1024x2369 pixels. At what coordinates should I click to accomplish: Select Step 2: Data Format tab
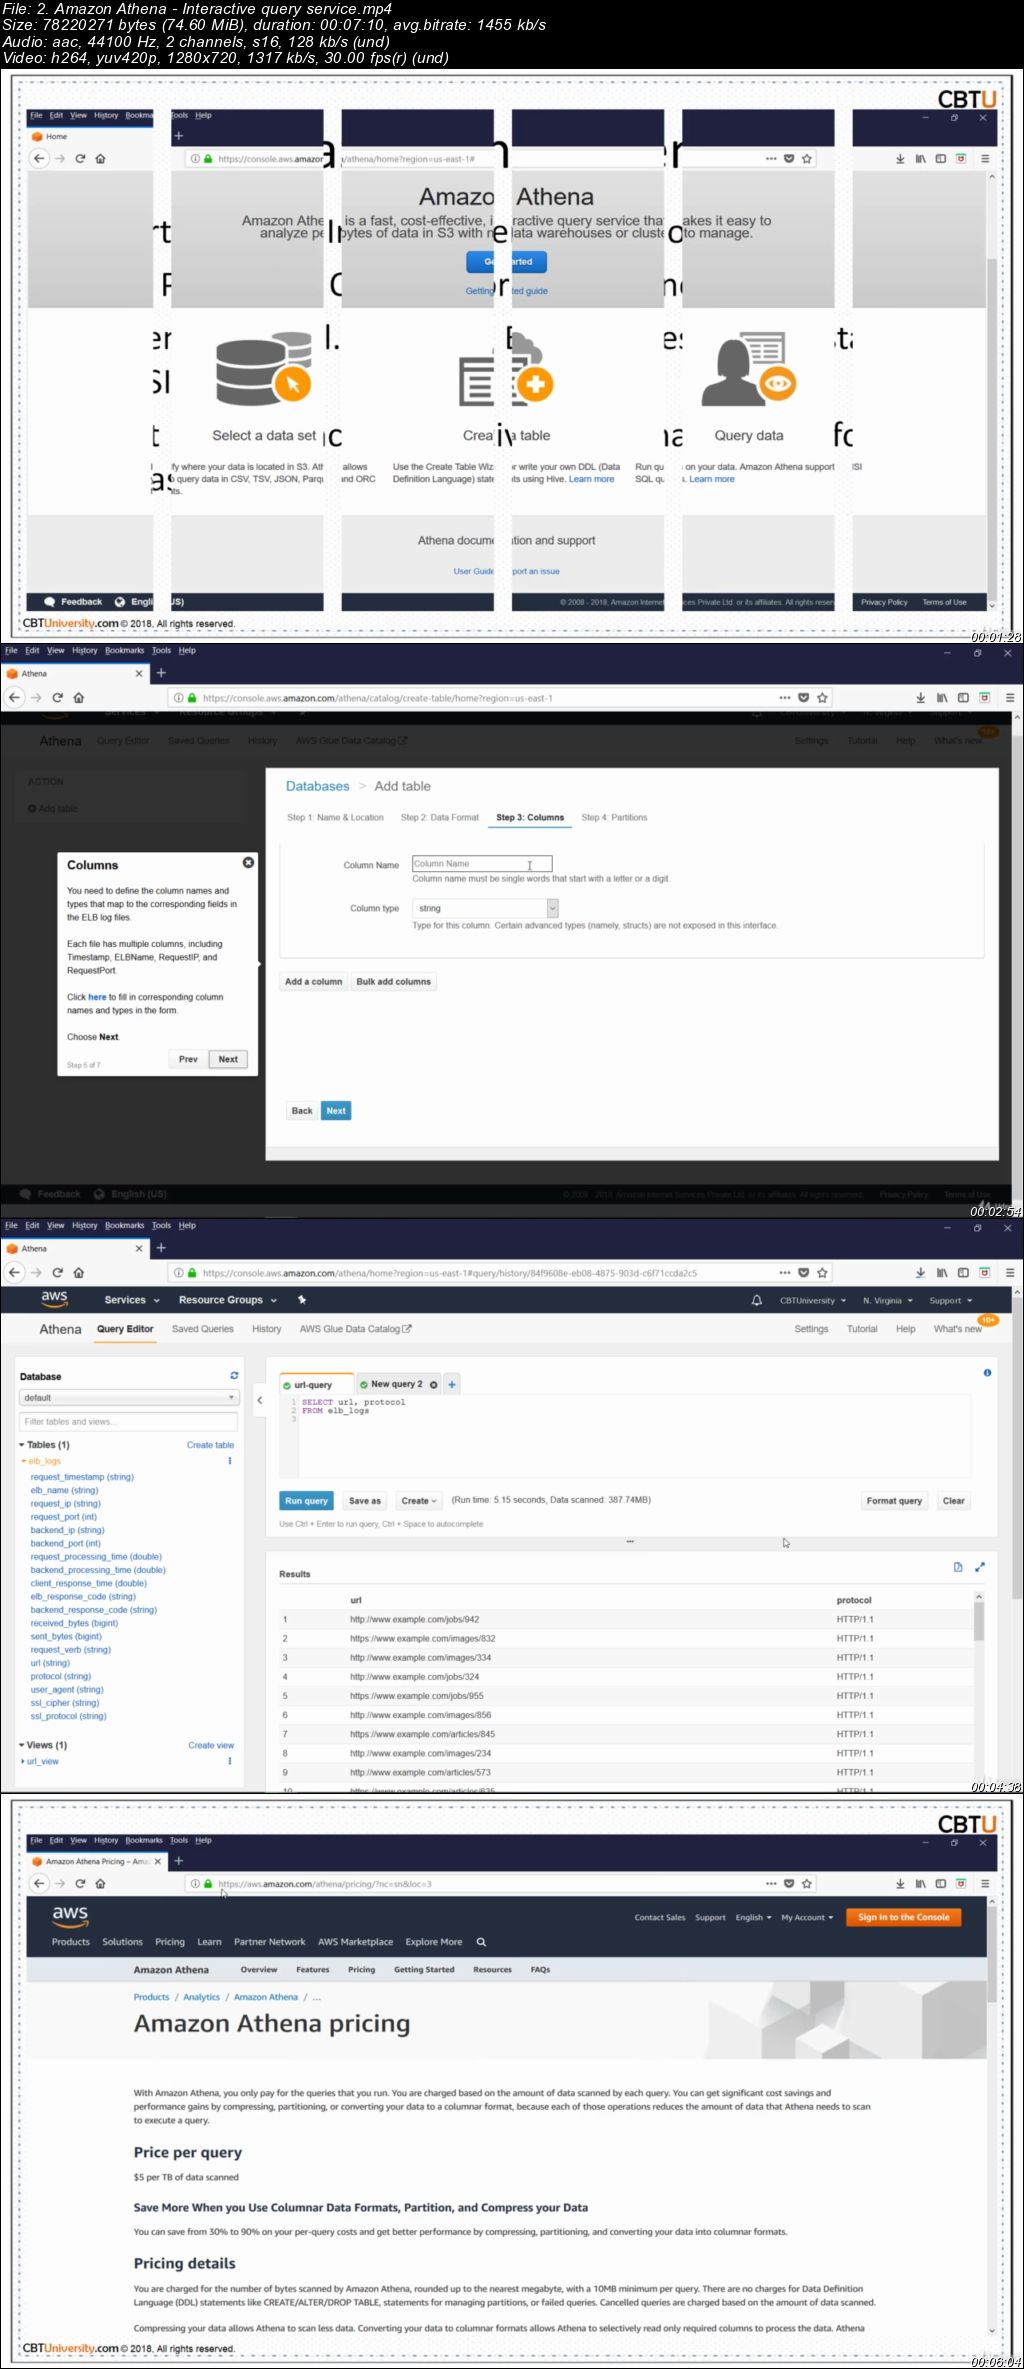pyautogui.click(x=440, y=817)
